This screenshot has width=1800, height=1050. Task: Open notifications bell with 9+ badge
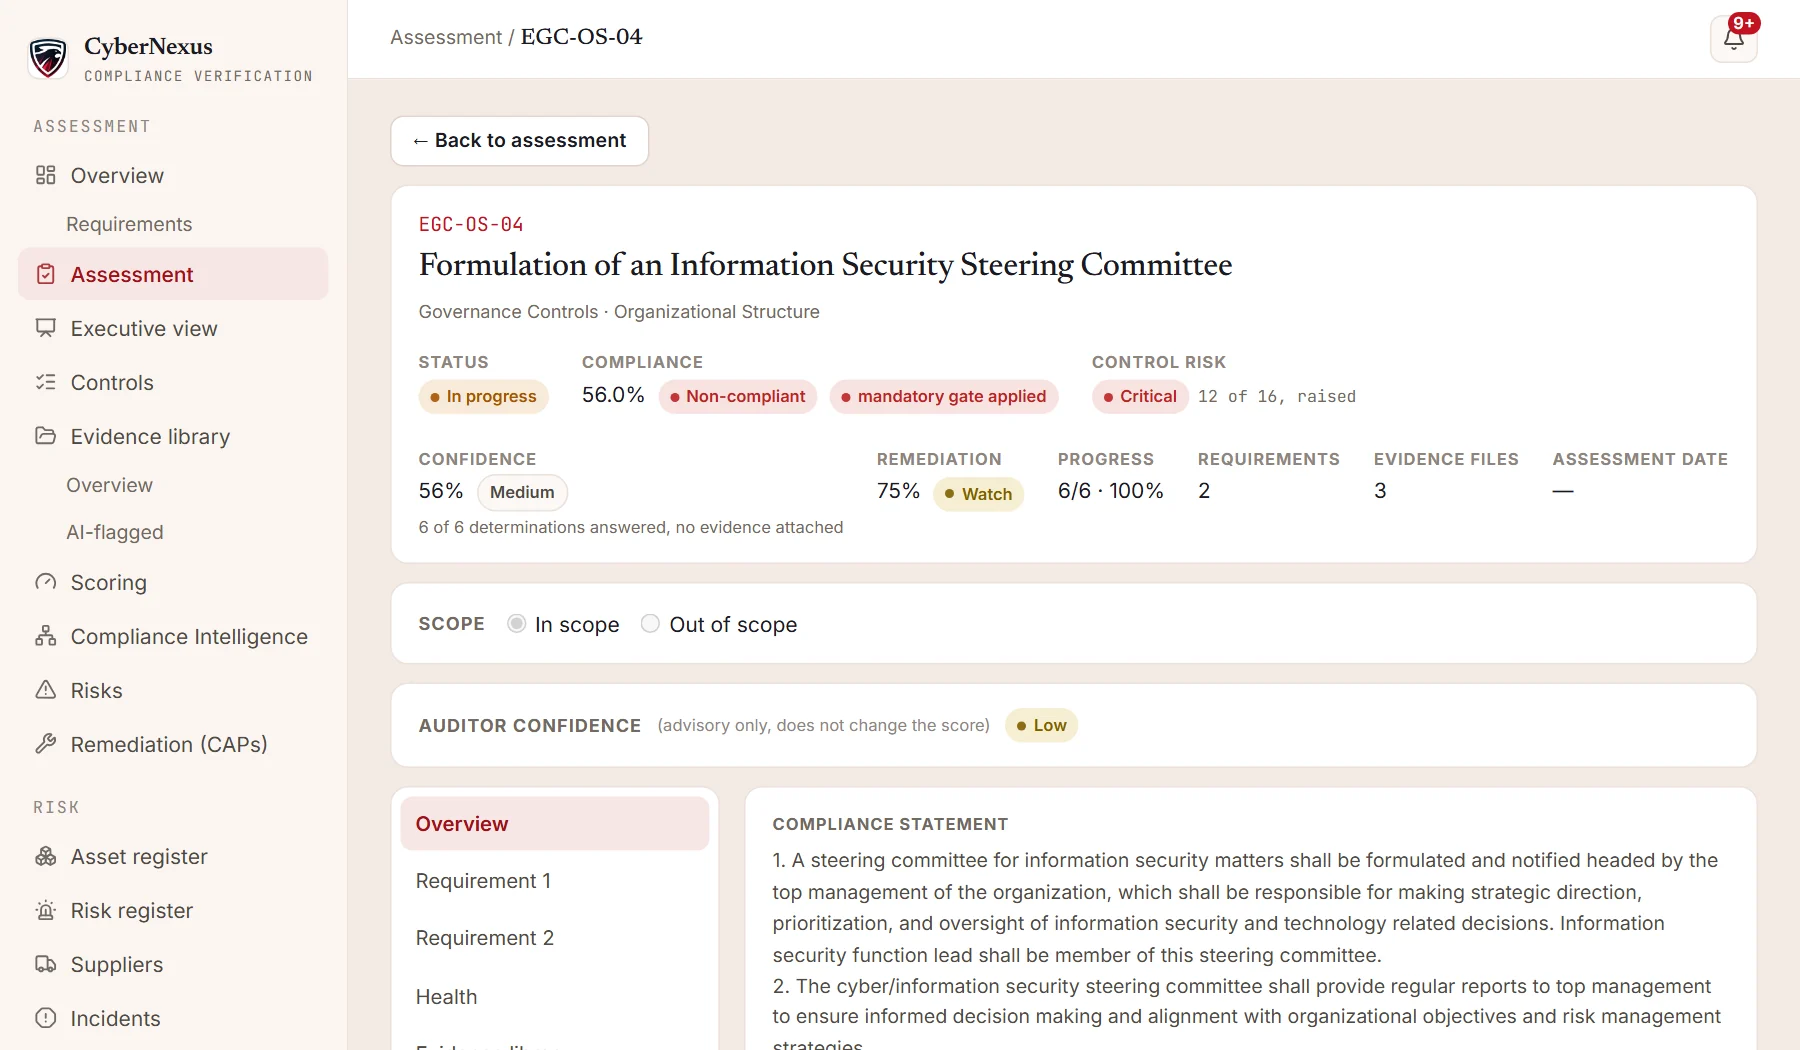[x=1734, y=39]
